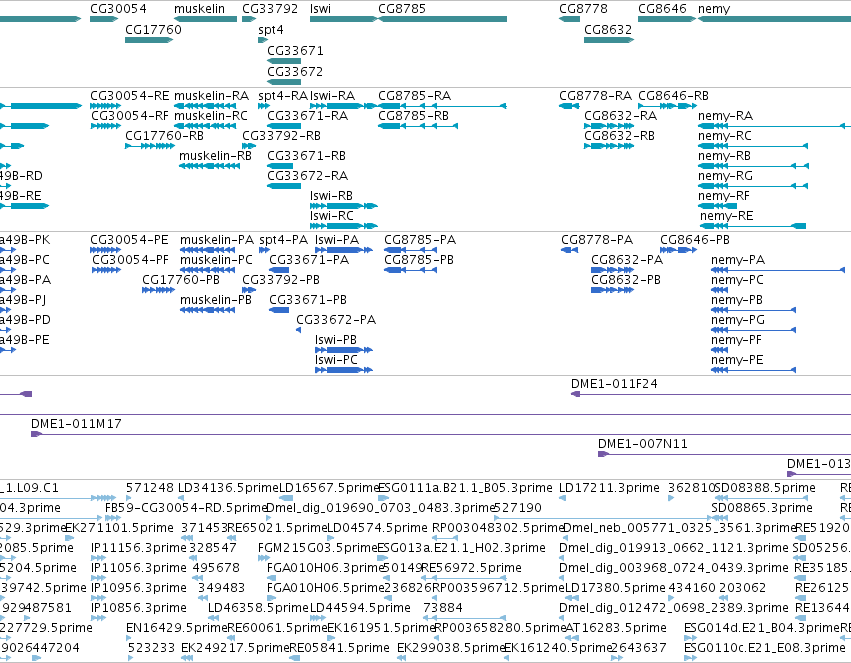
Task: Click the nemy gene label
Action: click(x=714, y=9)
